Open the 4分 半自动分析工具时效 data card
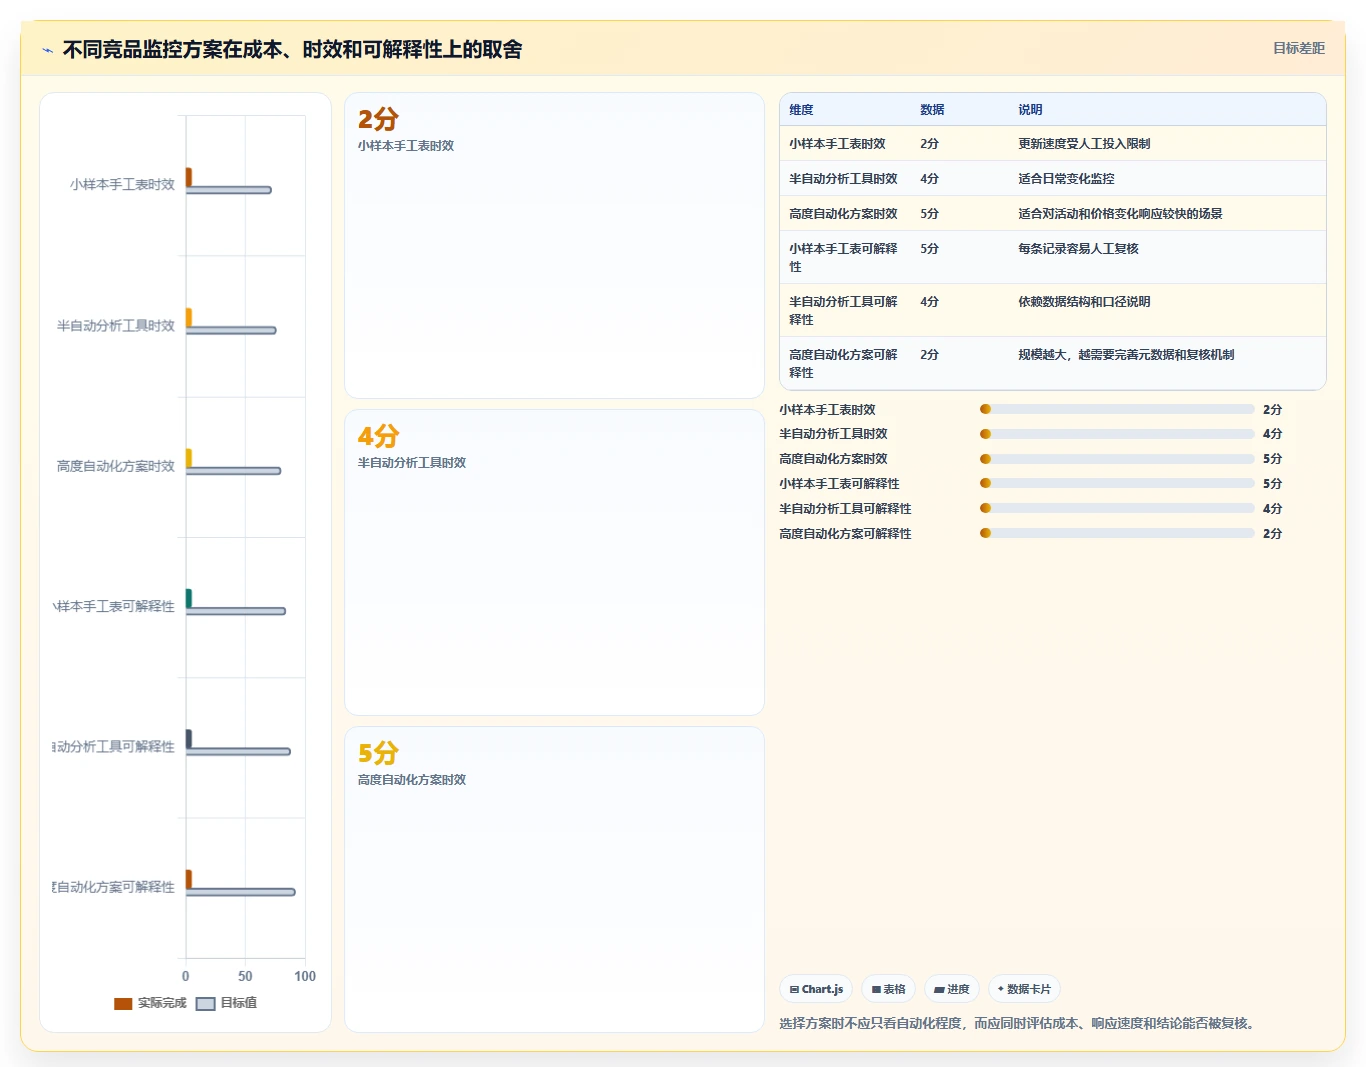The height and width of the screenshot is (1067, 1366). (554, 562)
